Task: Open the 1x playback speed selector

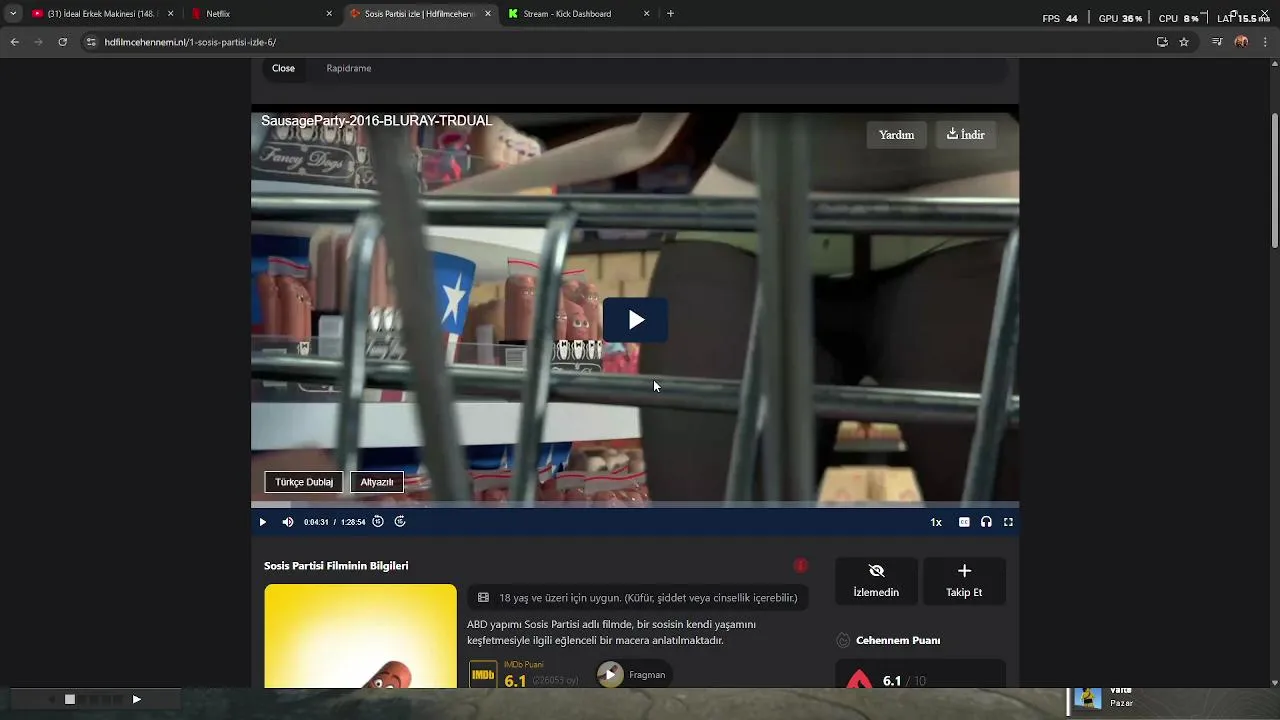Action: [936, 522]
